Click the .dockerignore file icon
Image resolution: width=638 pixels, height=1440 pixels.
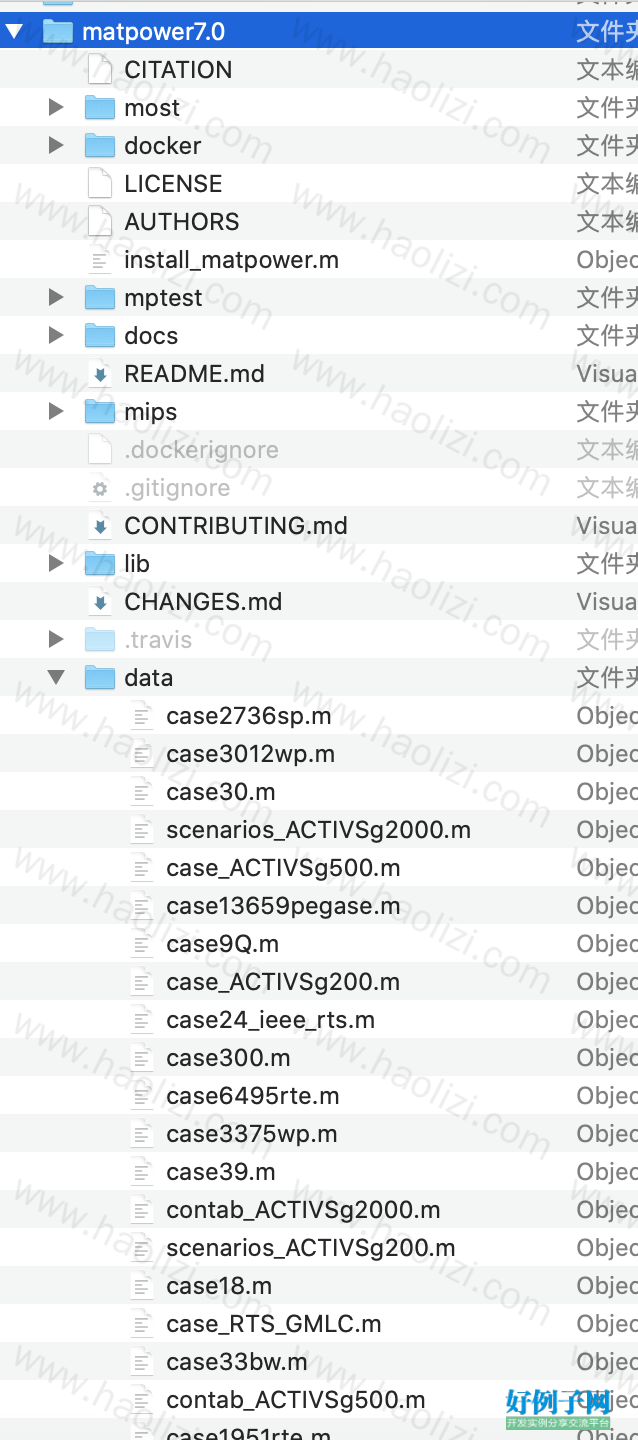click(100, 450)
